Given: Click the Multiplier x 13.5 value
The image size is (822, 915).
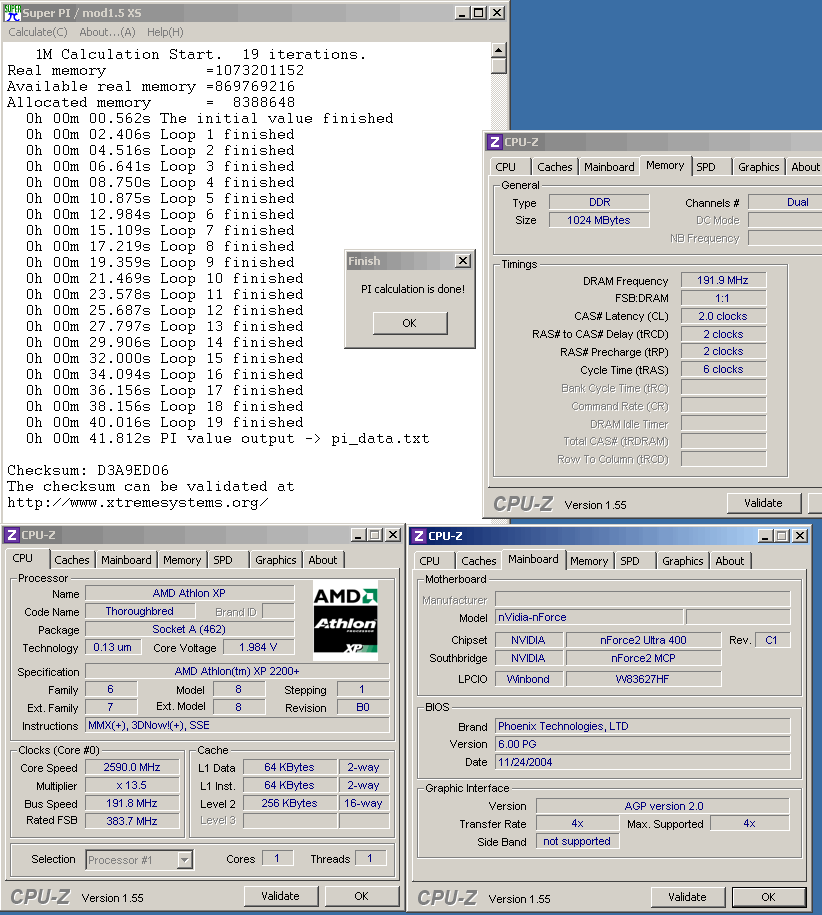Looking at the screenshot, I should click(132, 785).
